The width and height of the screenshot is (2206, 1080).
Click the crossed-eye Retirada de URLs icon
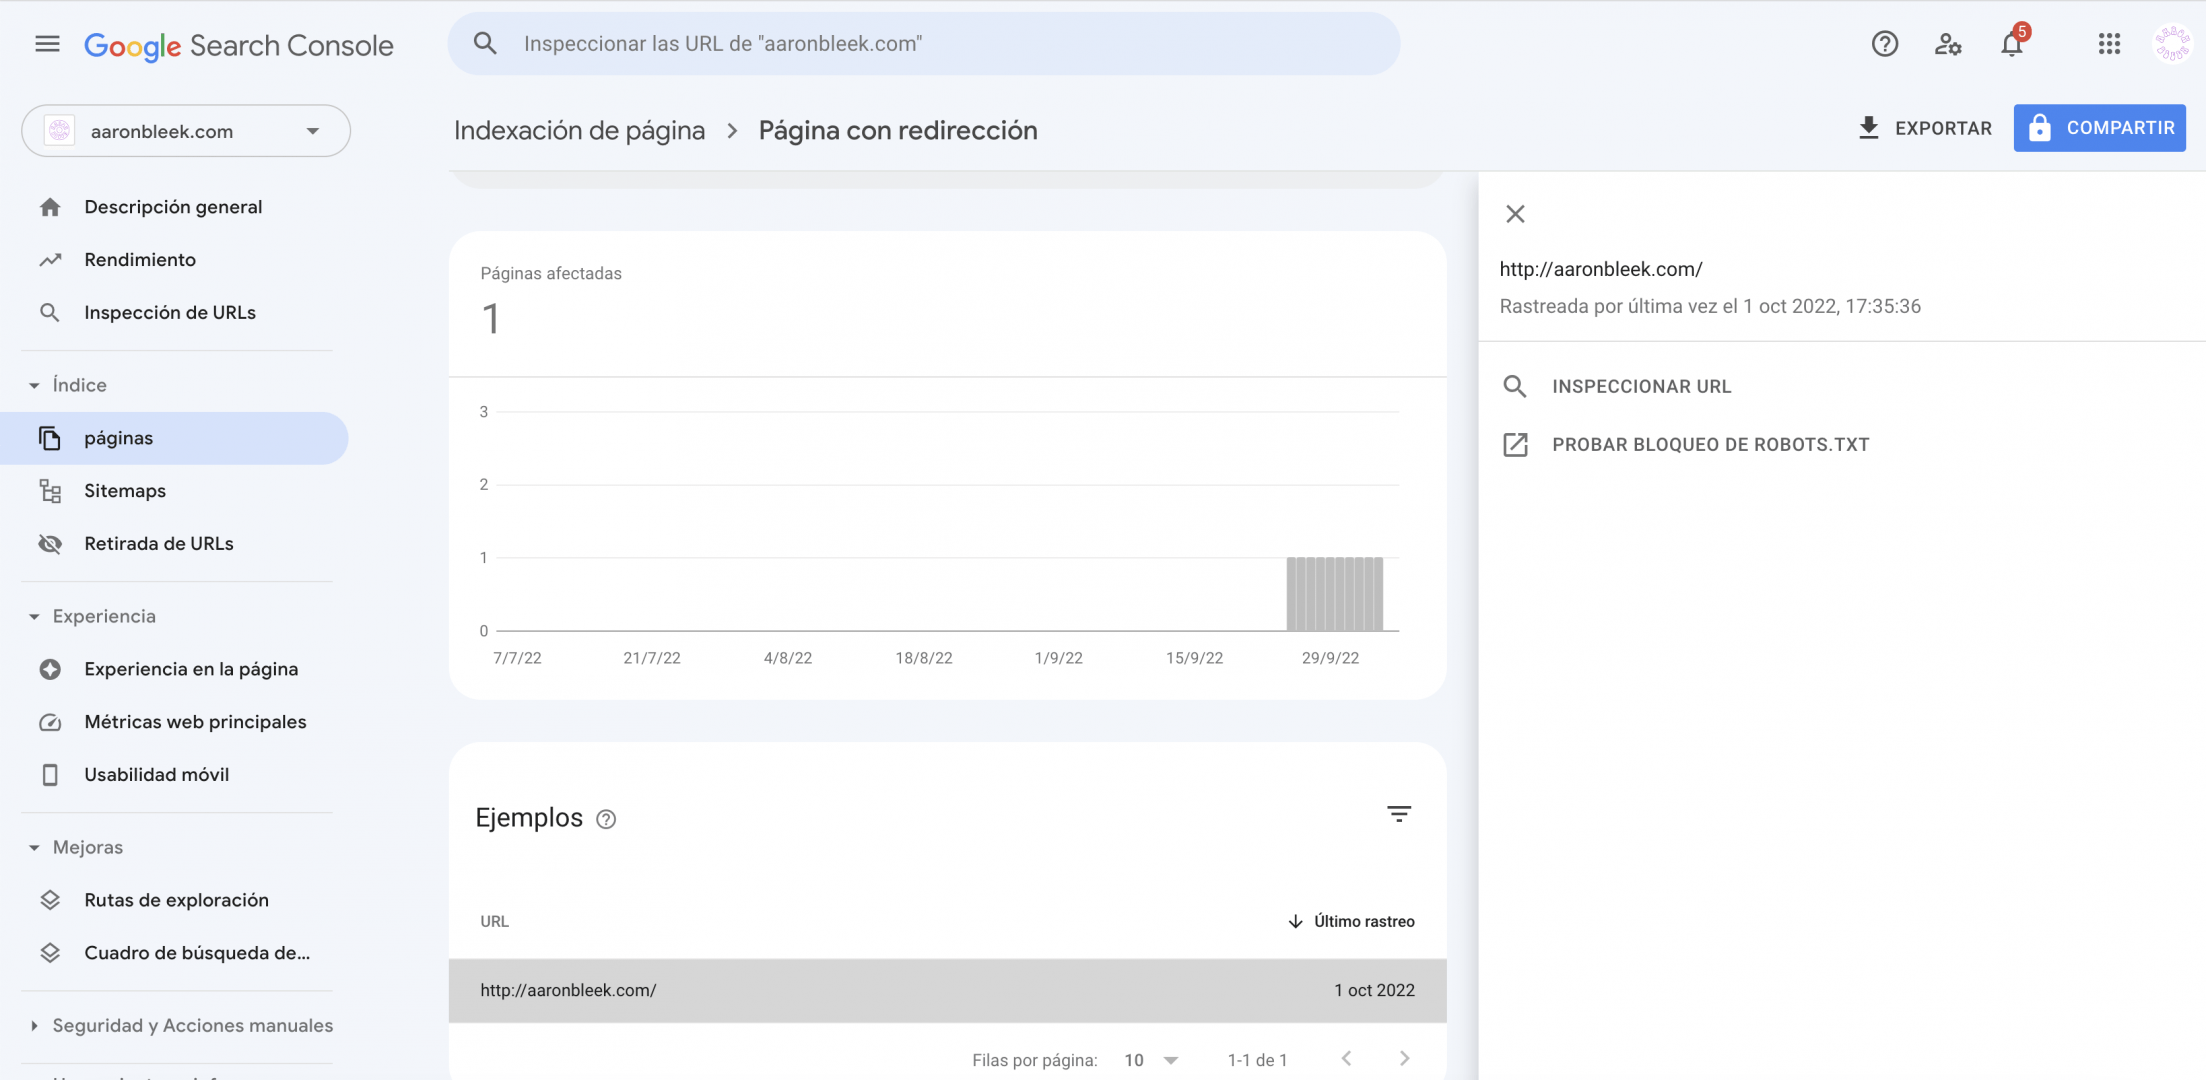[50, 544]
